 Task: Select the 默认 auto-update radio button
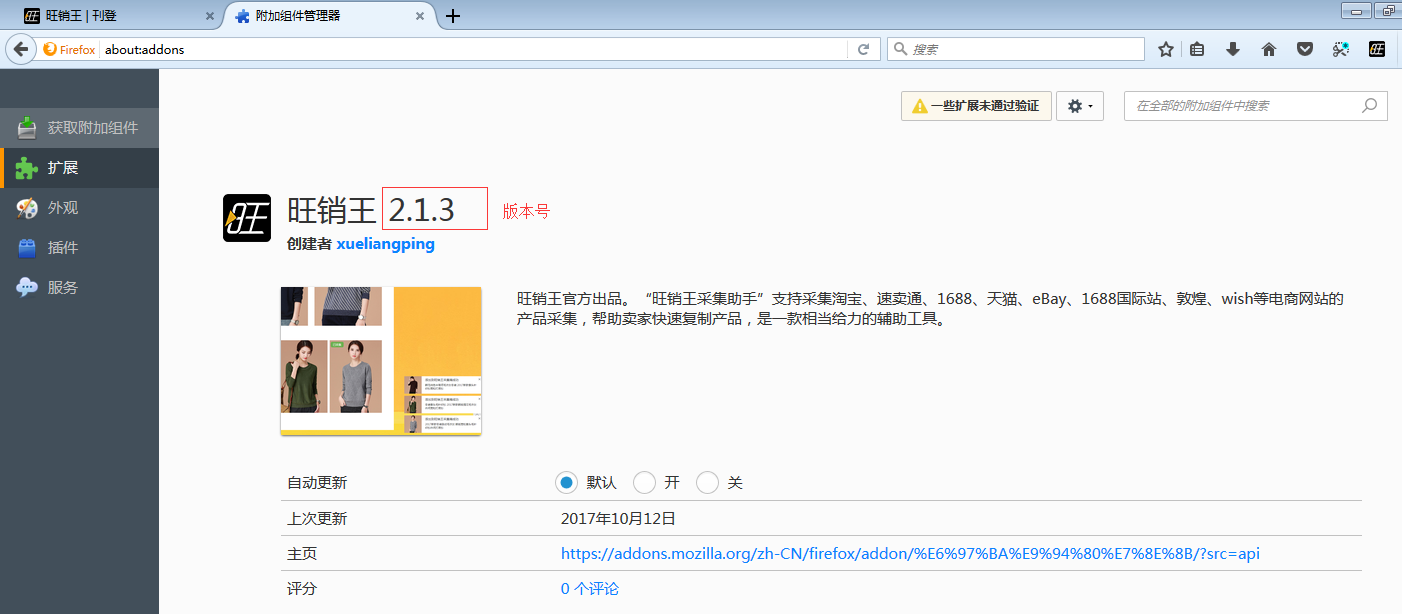(x=566, y=483)
